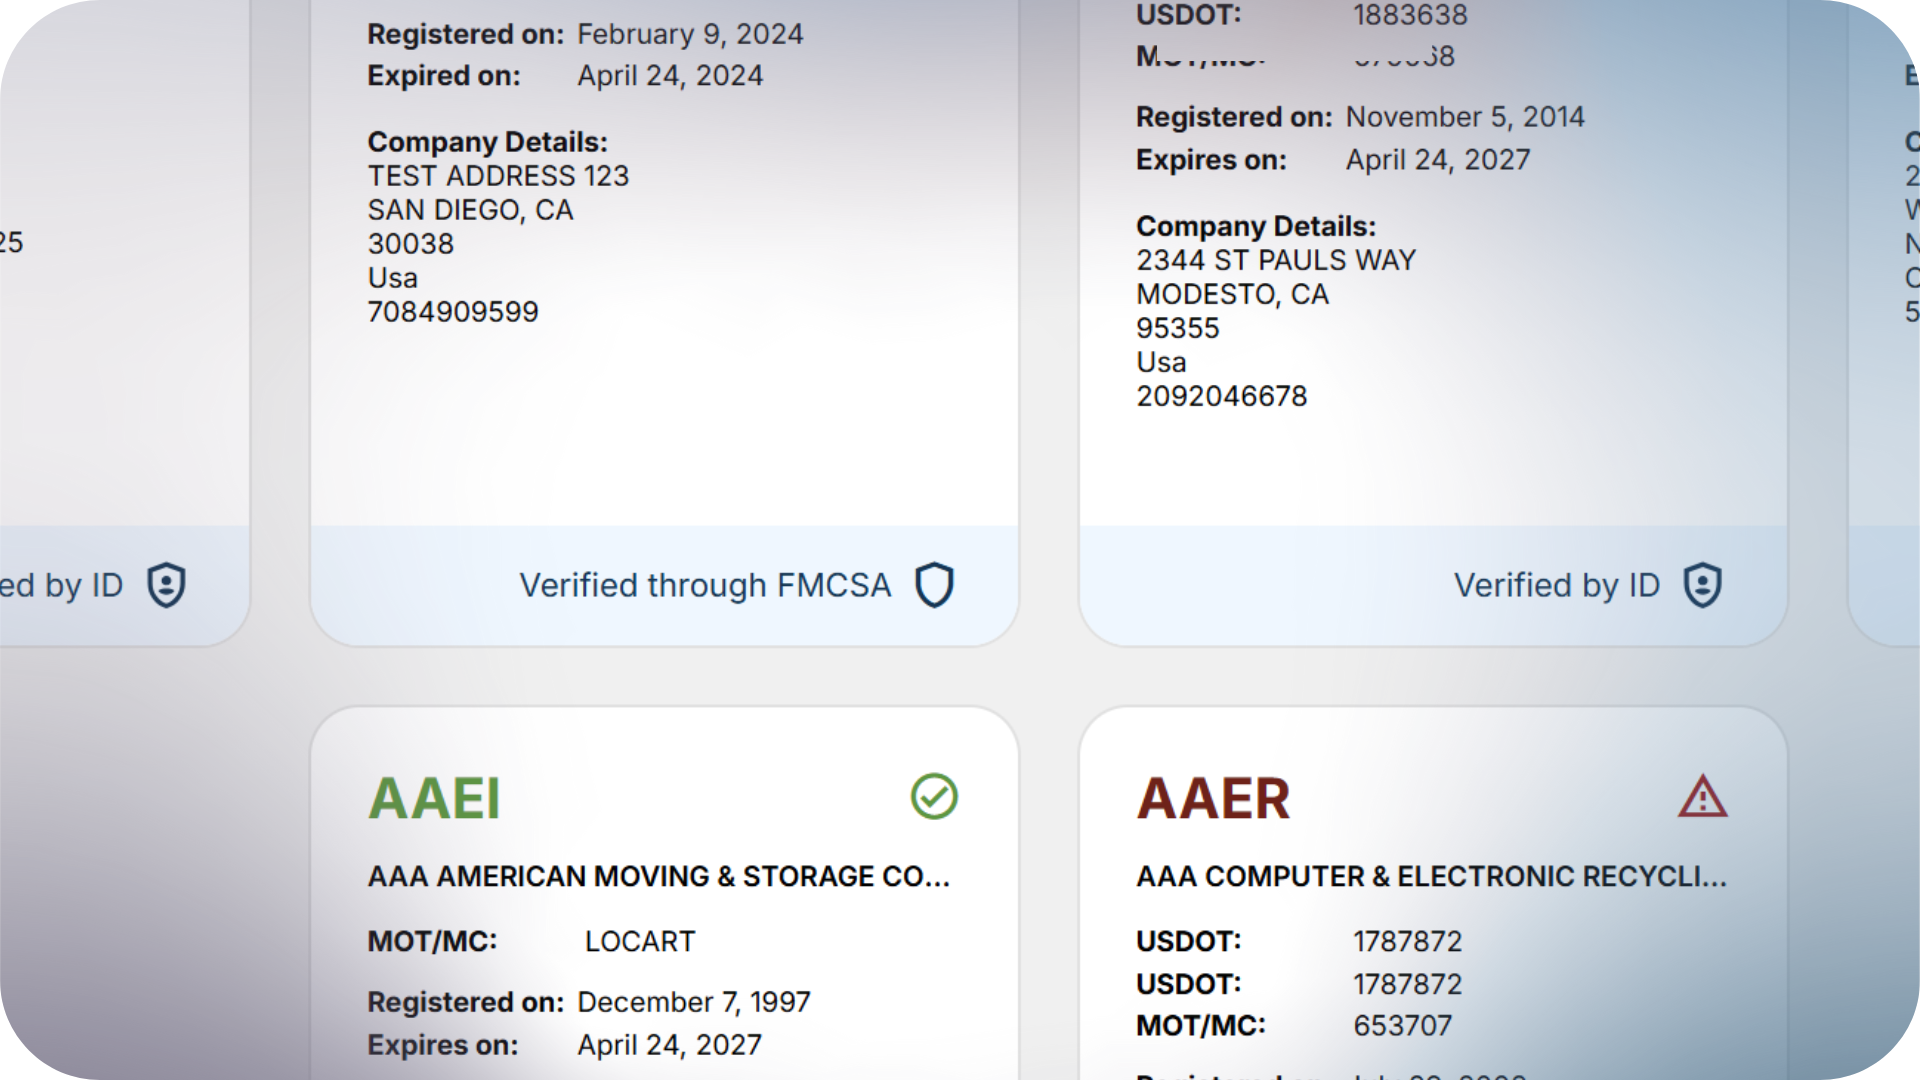Screen dimensions: 1920x1080
Task: Click the warning icon beside AAA COMPUTER recycling title
Action: (1702, 797)
